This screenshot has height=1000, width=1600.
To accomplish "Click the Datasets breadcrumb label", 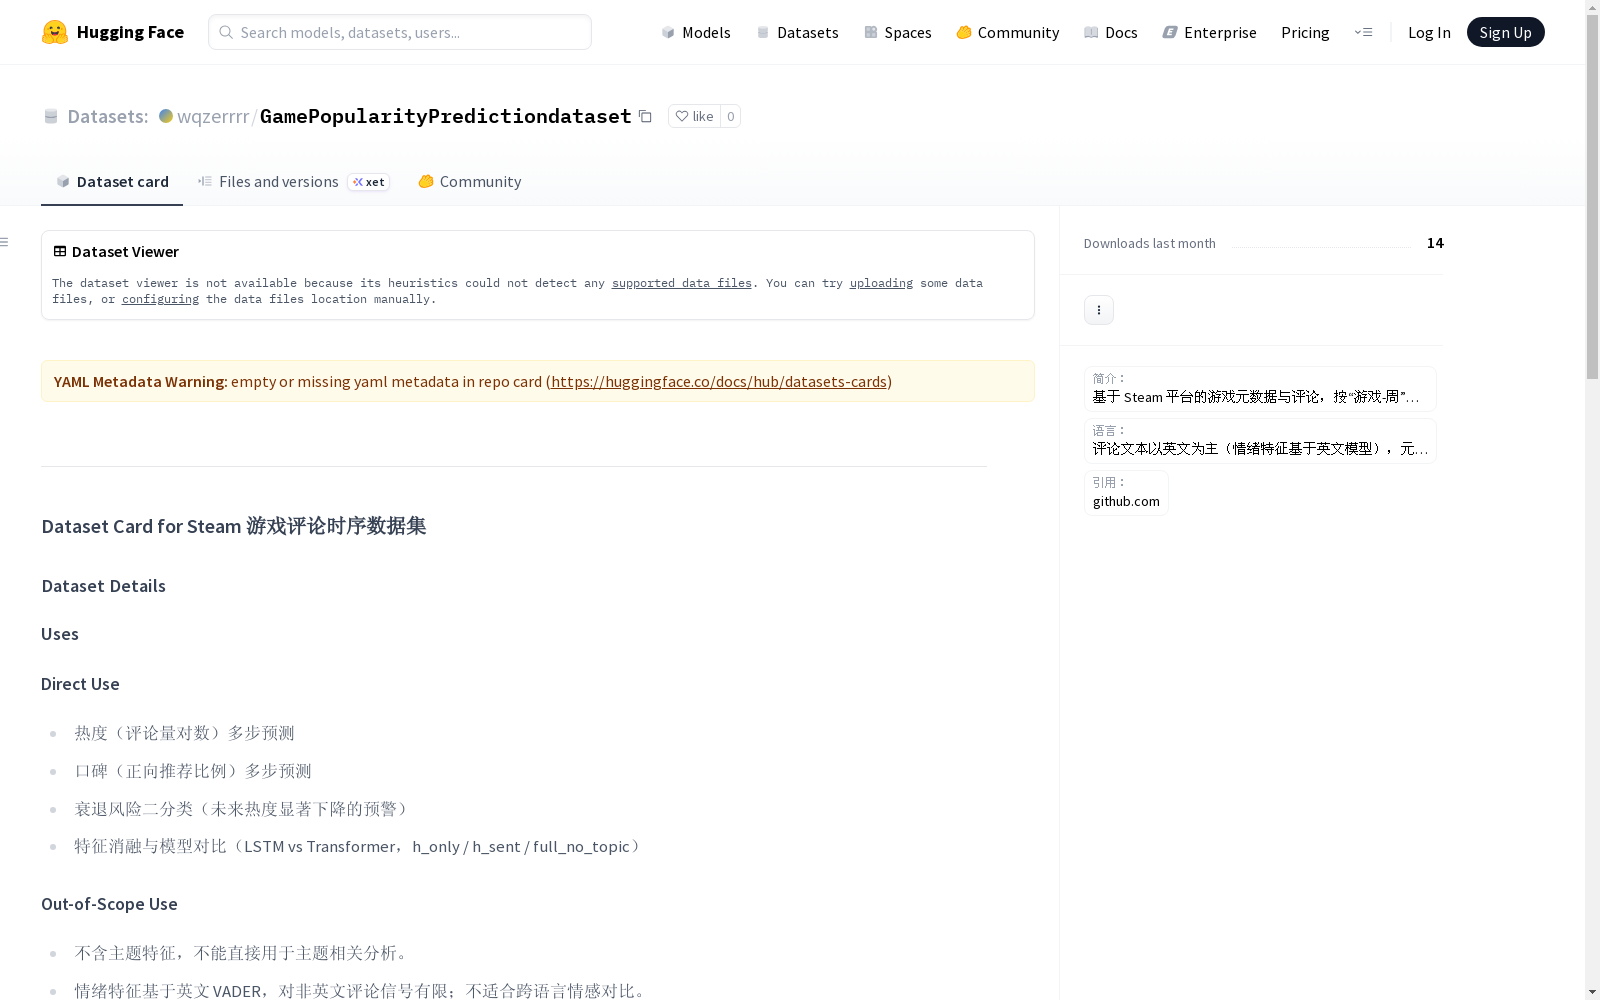I will (x=107, y=116).
